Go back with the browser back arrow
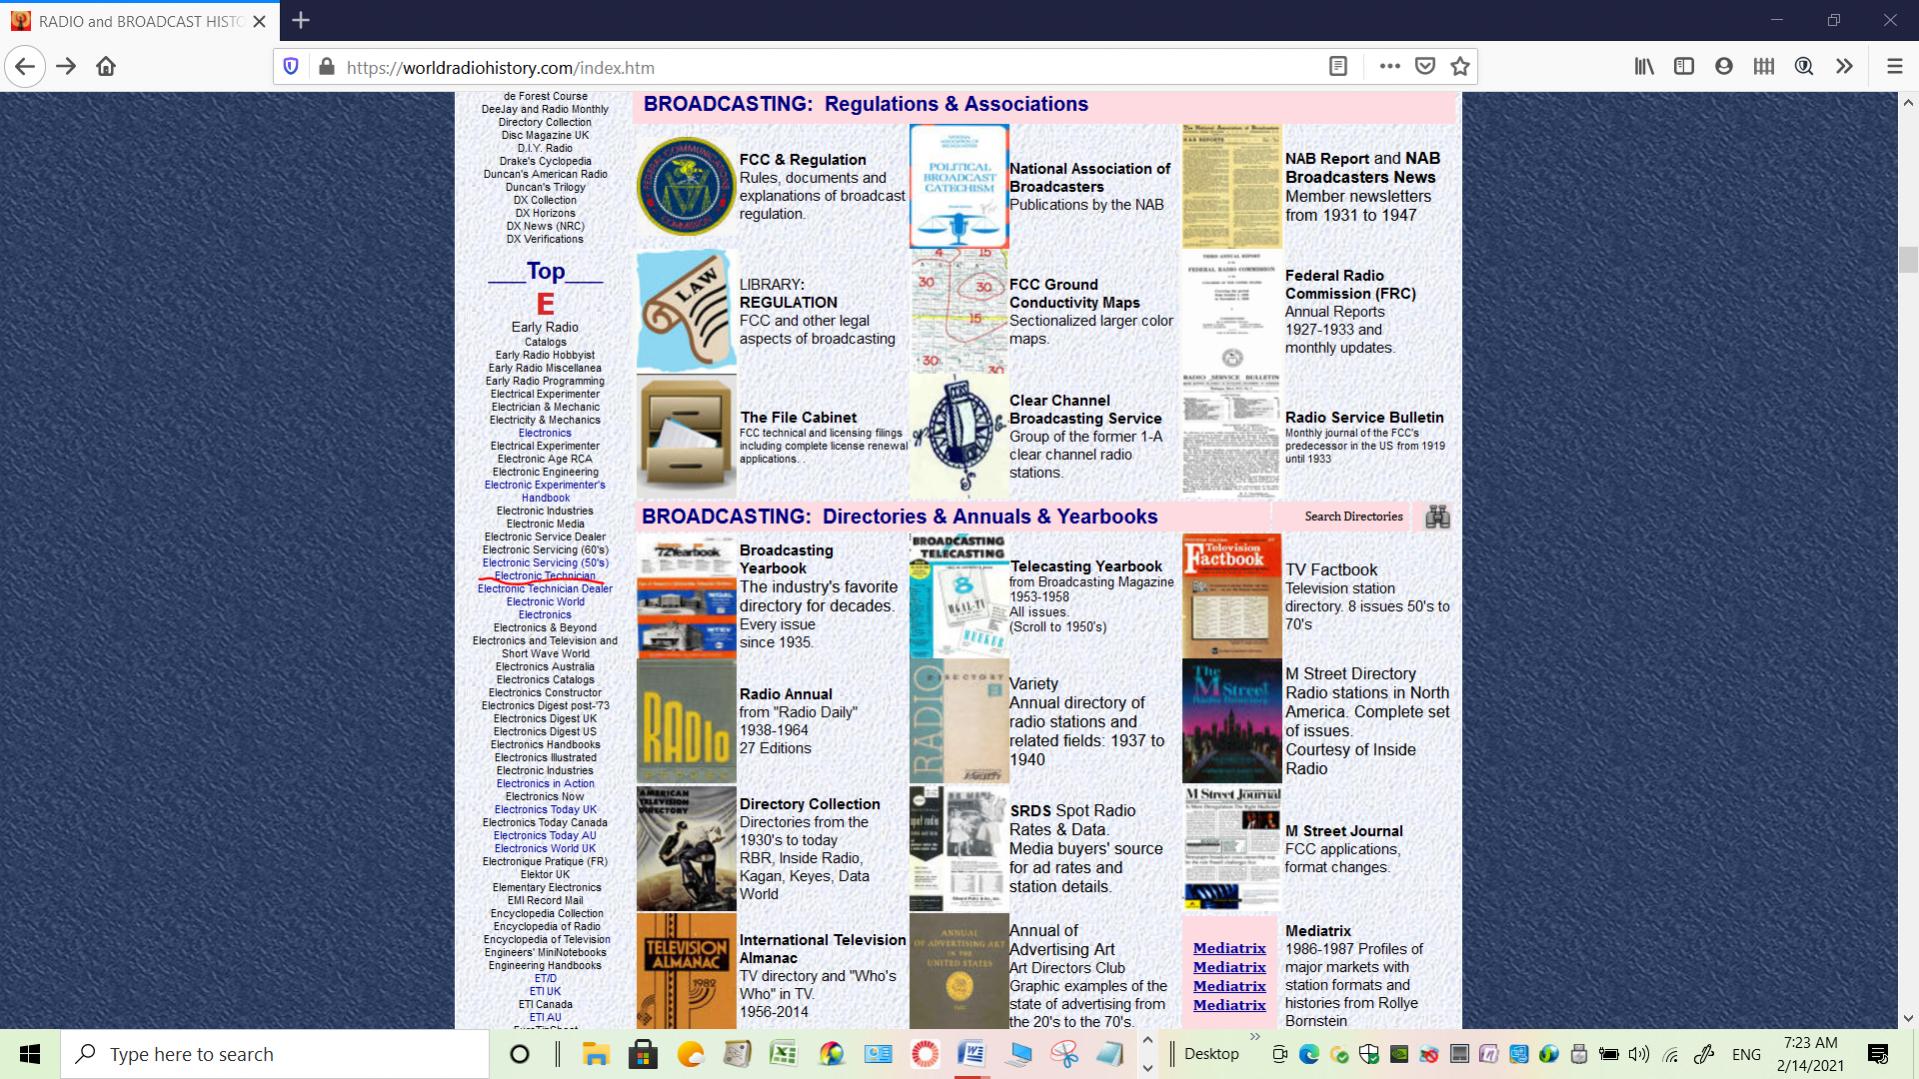Image resolution: width=1919 pixels, height=1079 pixels. point(25,67)
